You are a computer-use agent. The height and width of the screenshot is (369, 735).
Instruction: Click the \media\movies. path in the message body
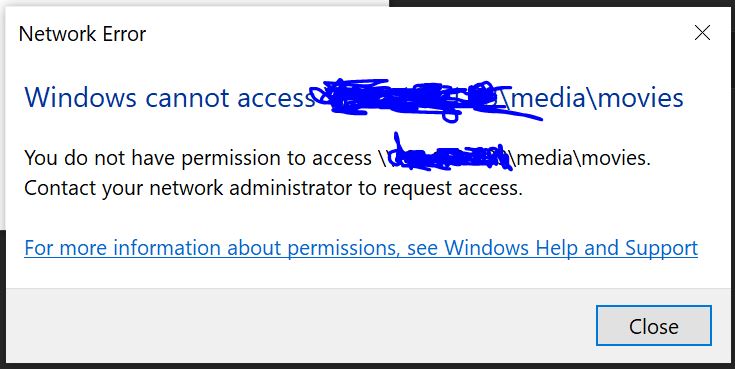[581, 158]
